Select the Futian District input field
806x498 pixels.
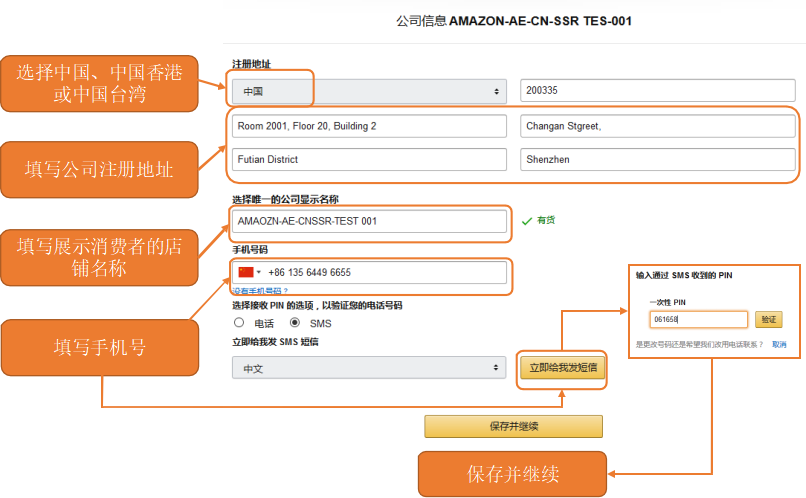[x=369, y=159]
